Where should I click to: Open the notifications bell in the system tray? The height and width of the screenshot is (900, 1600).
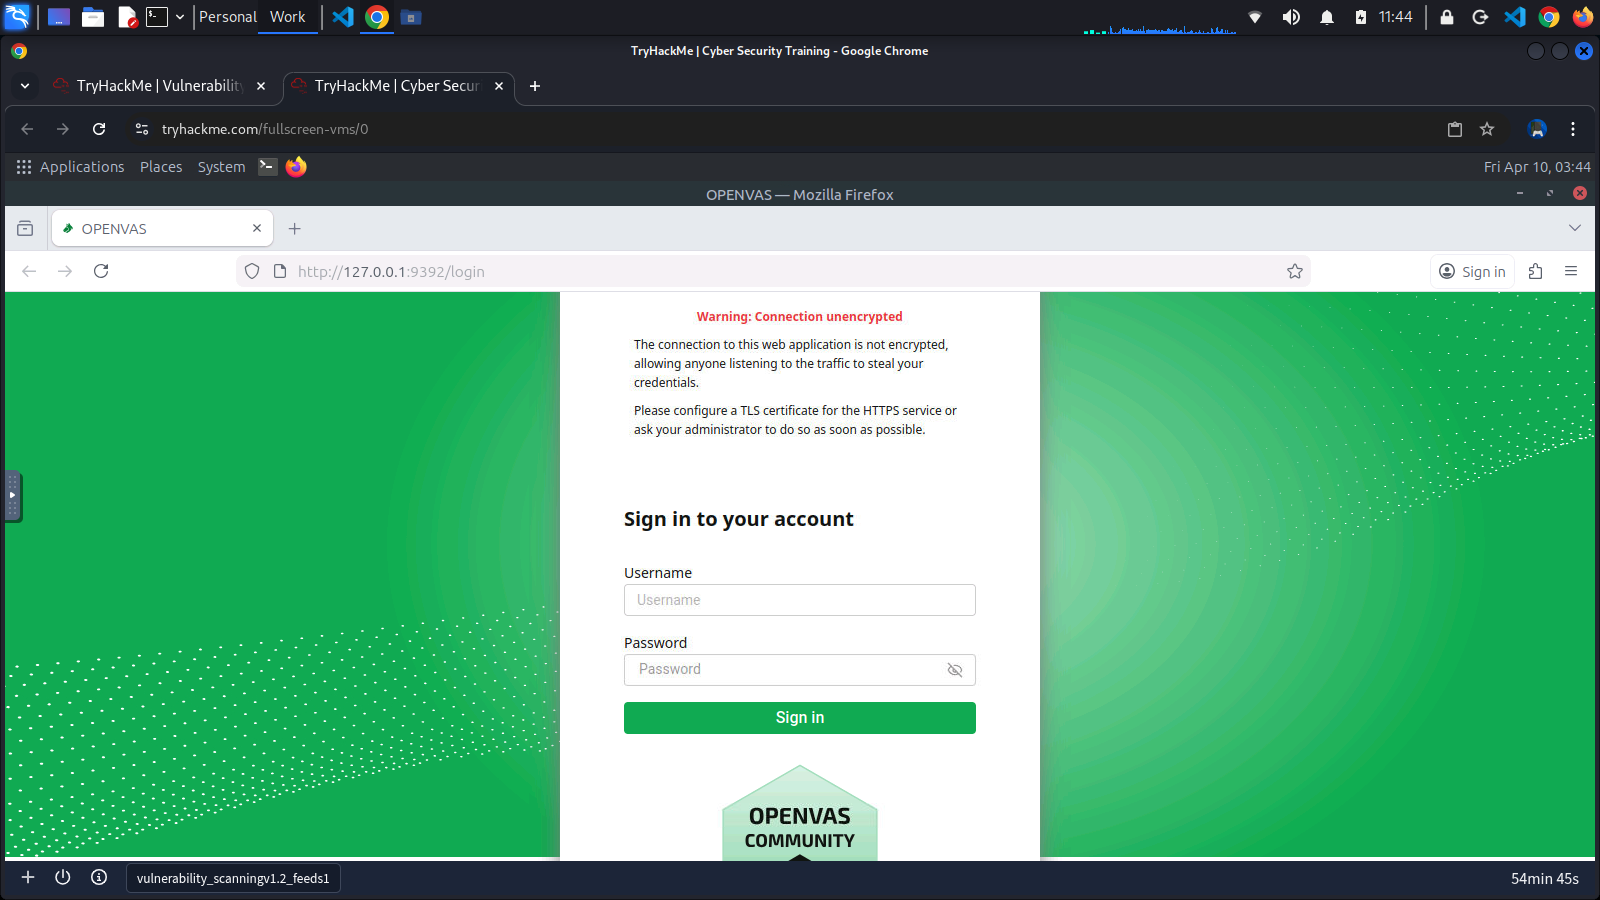(1327, 16)
